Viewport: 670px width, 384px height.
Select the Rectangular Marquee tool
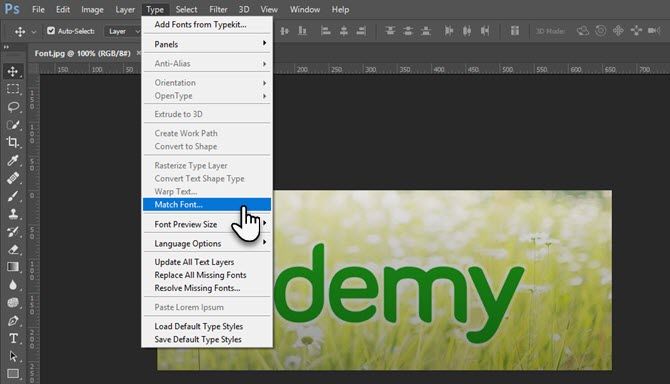tap(13, 89)
